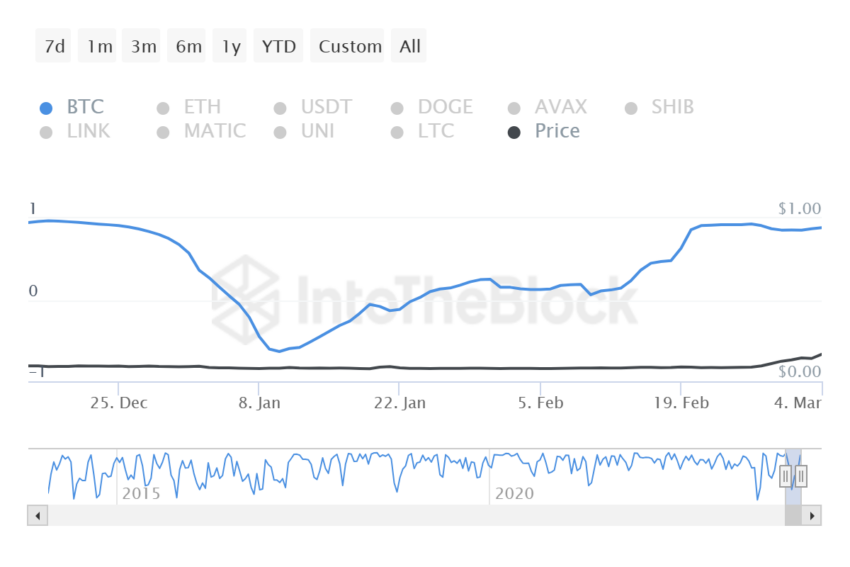Click the navigator scroll-right arrow

click(x=812, y=516)
